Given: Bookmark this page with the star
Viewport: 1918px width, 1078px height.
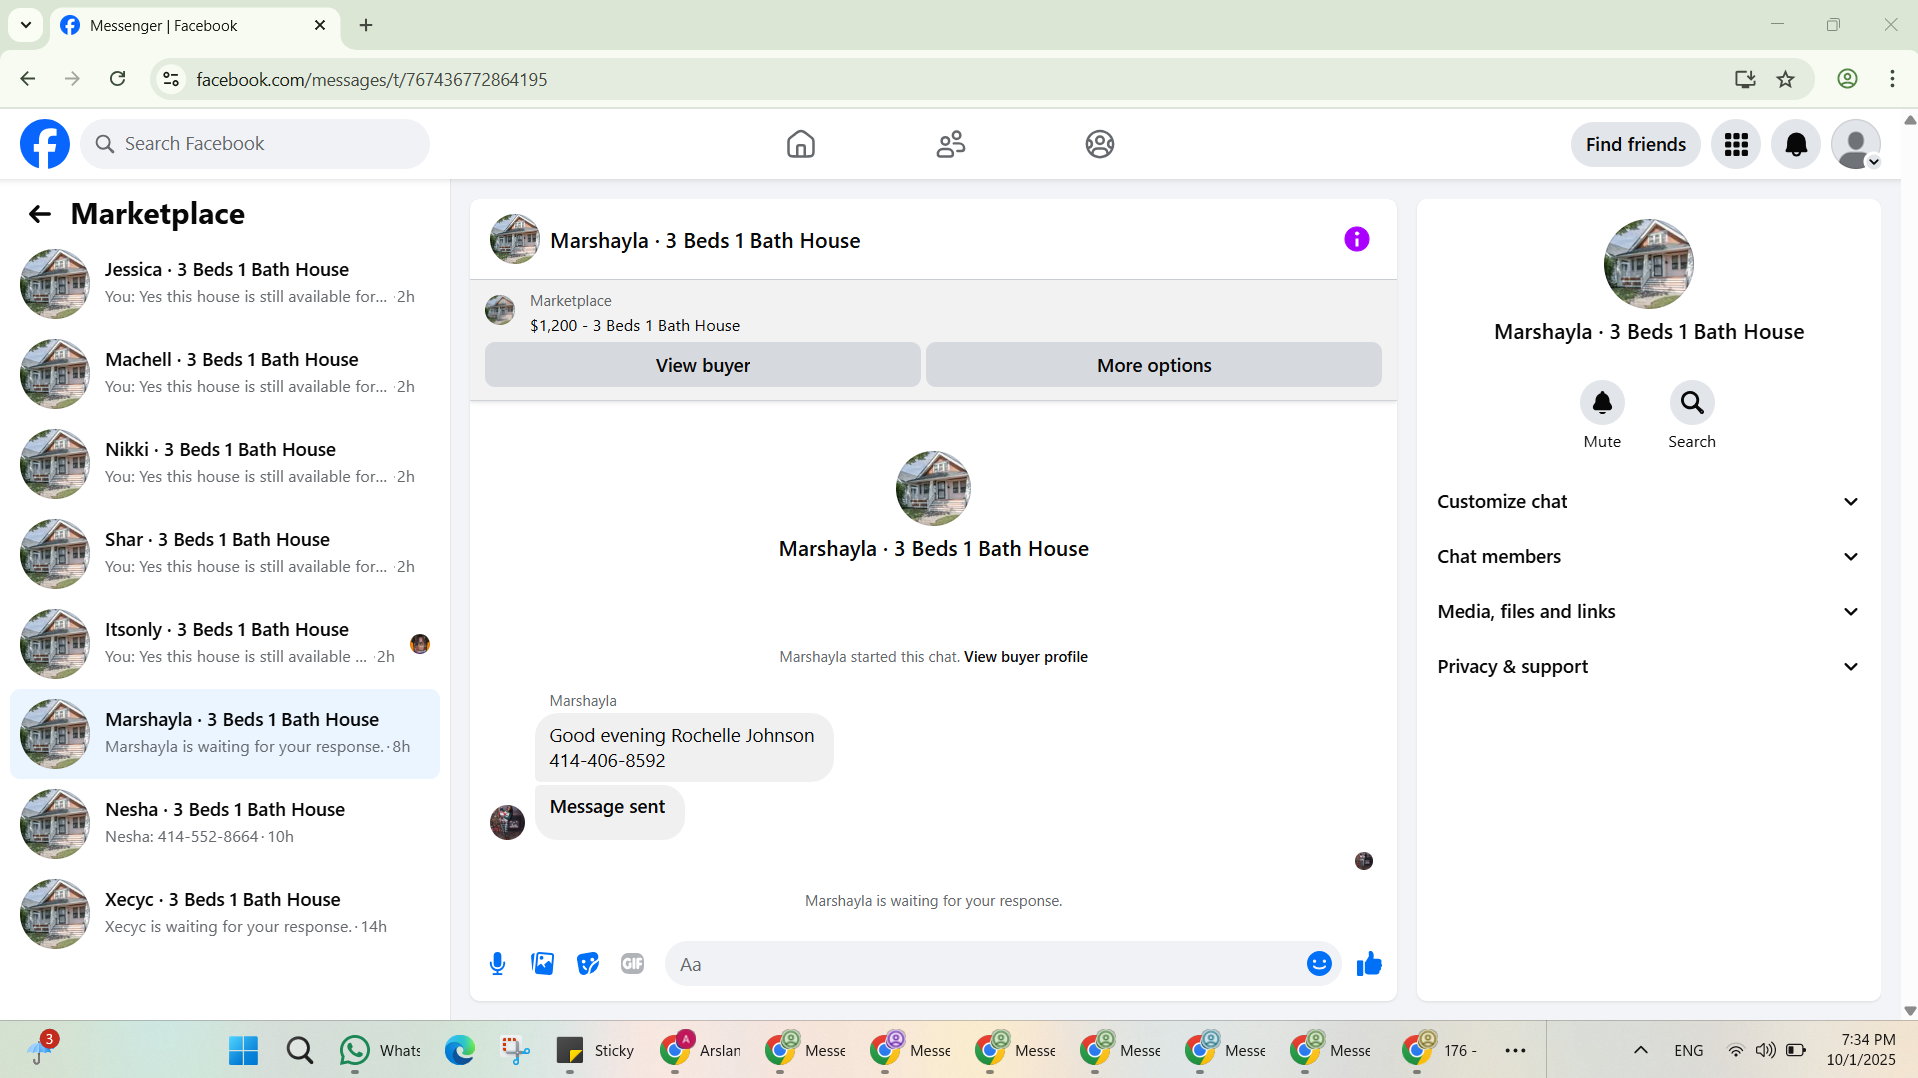Looking at the screenshot, I should pos(1786,79).
